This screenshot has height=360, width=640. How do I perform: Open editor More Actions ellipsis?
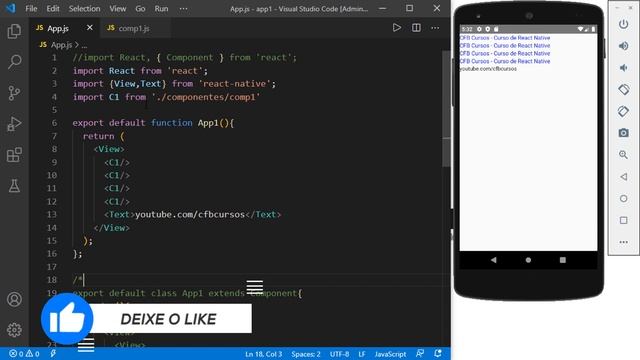tap(435, 28)
